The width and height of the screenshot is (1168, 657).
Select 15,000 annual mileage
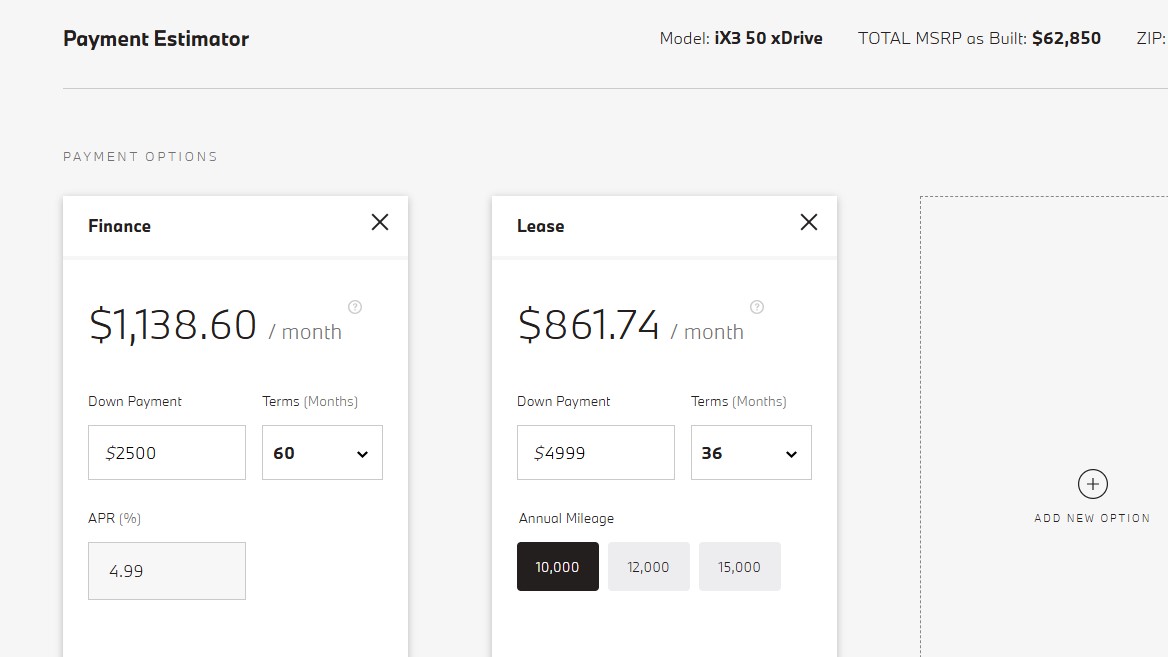(740, 567)
